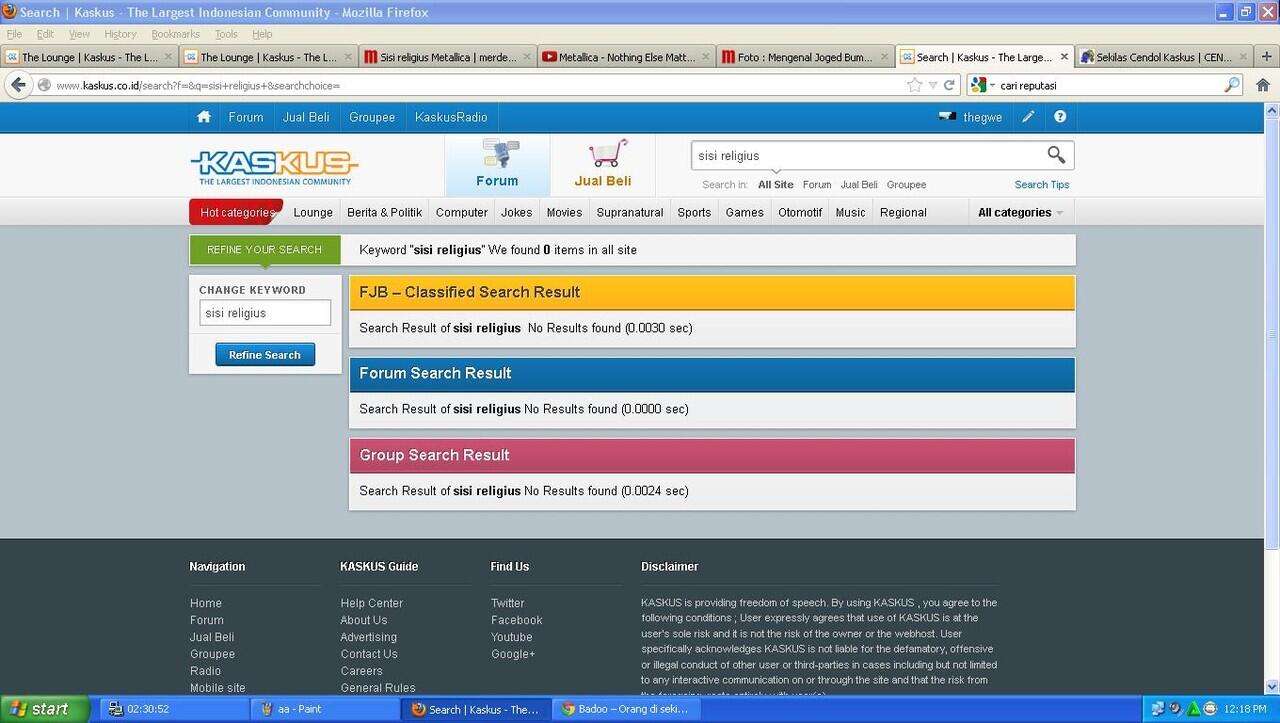The height and width of the screenshot is (723, 1280).
Task: Select the Jual Beli shopping cart
Action: click(x=603, y=165)
